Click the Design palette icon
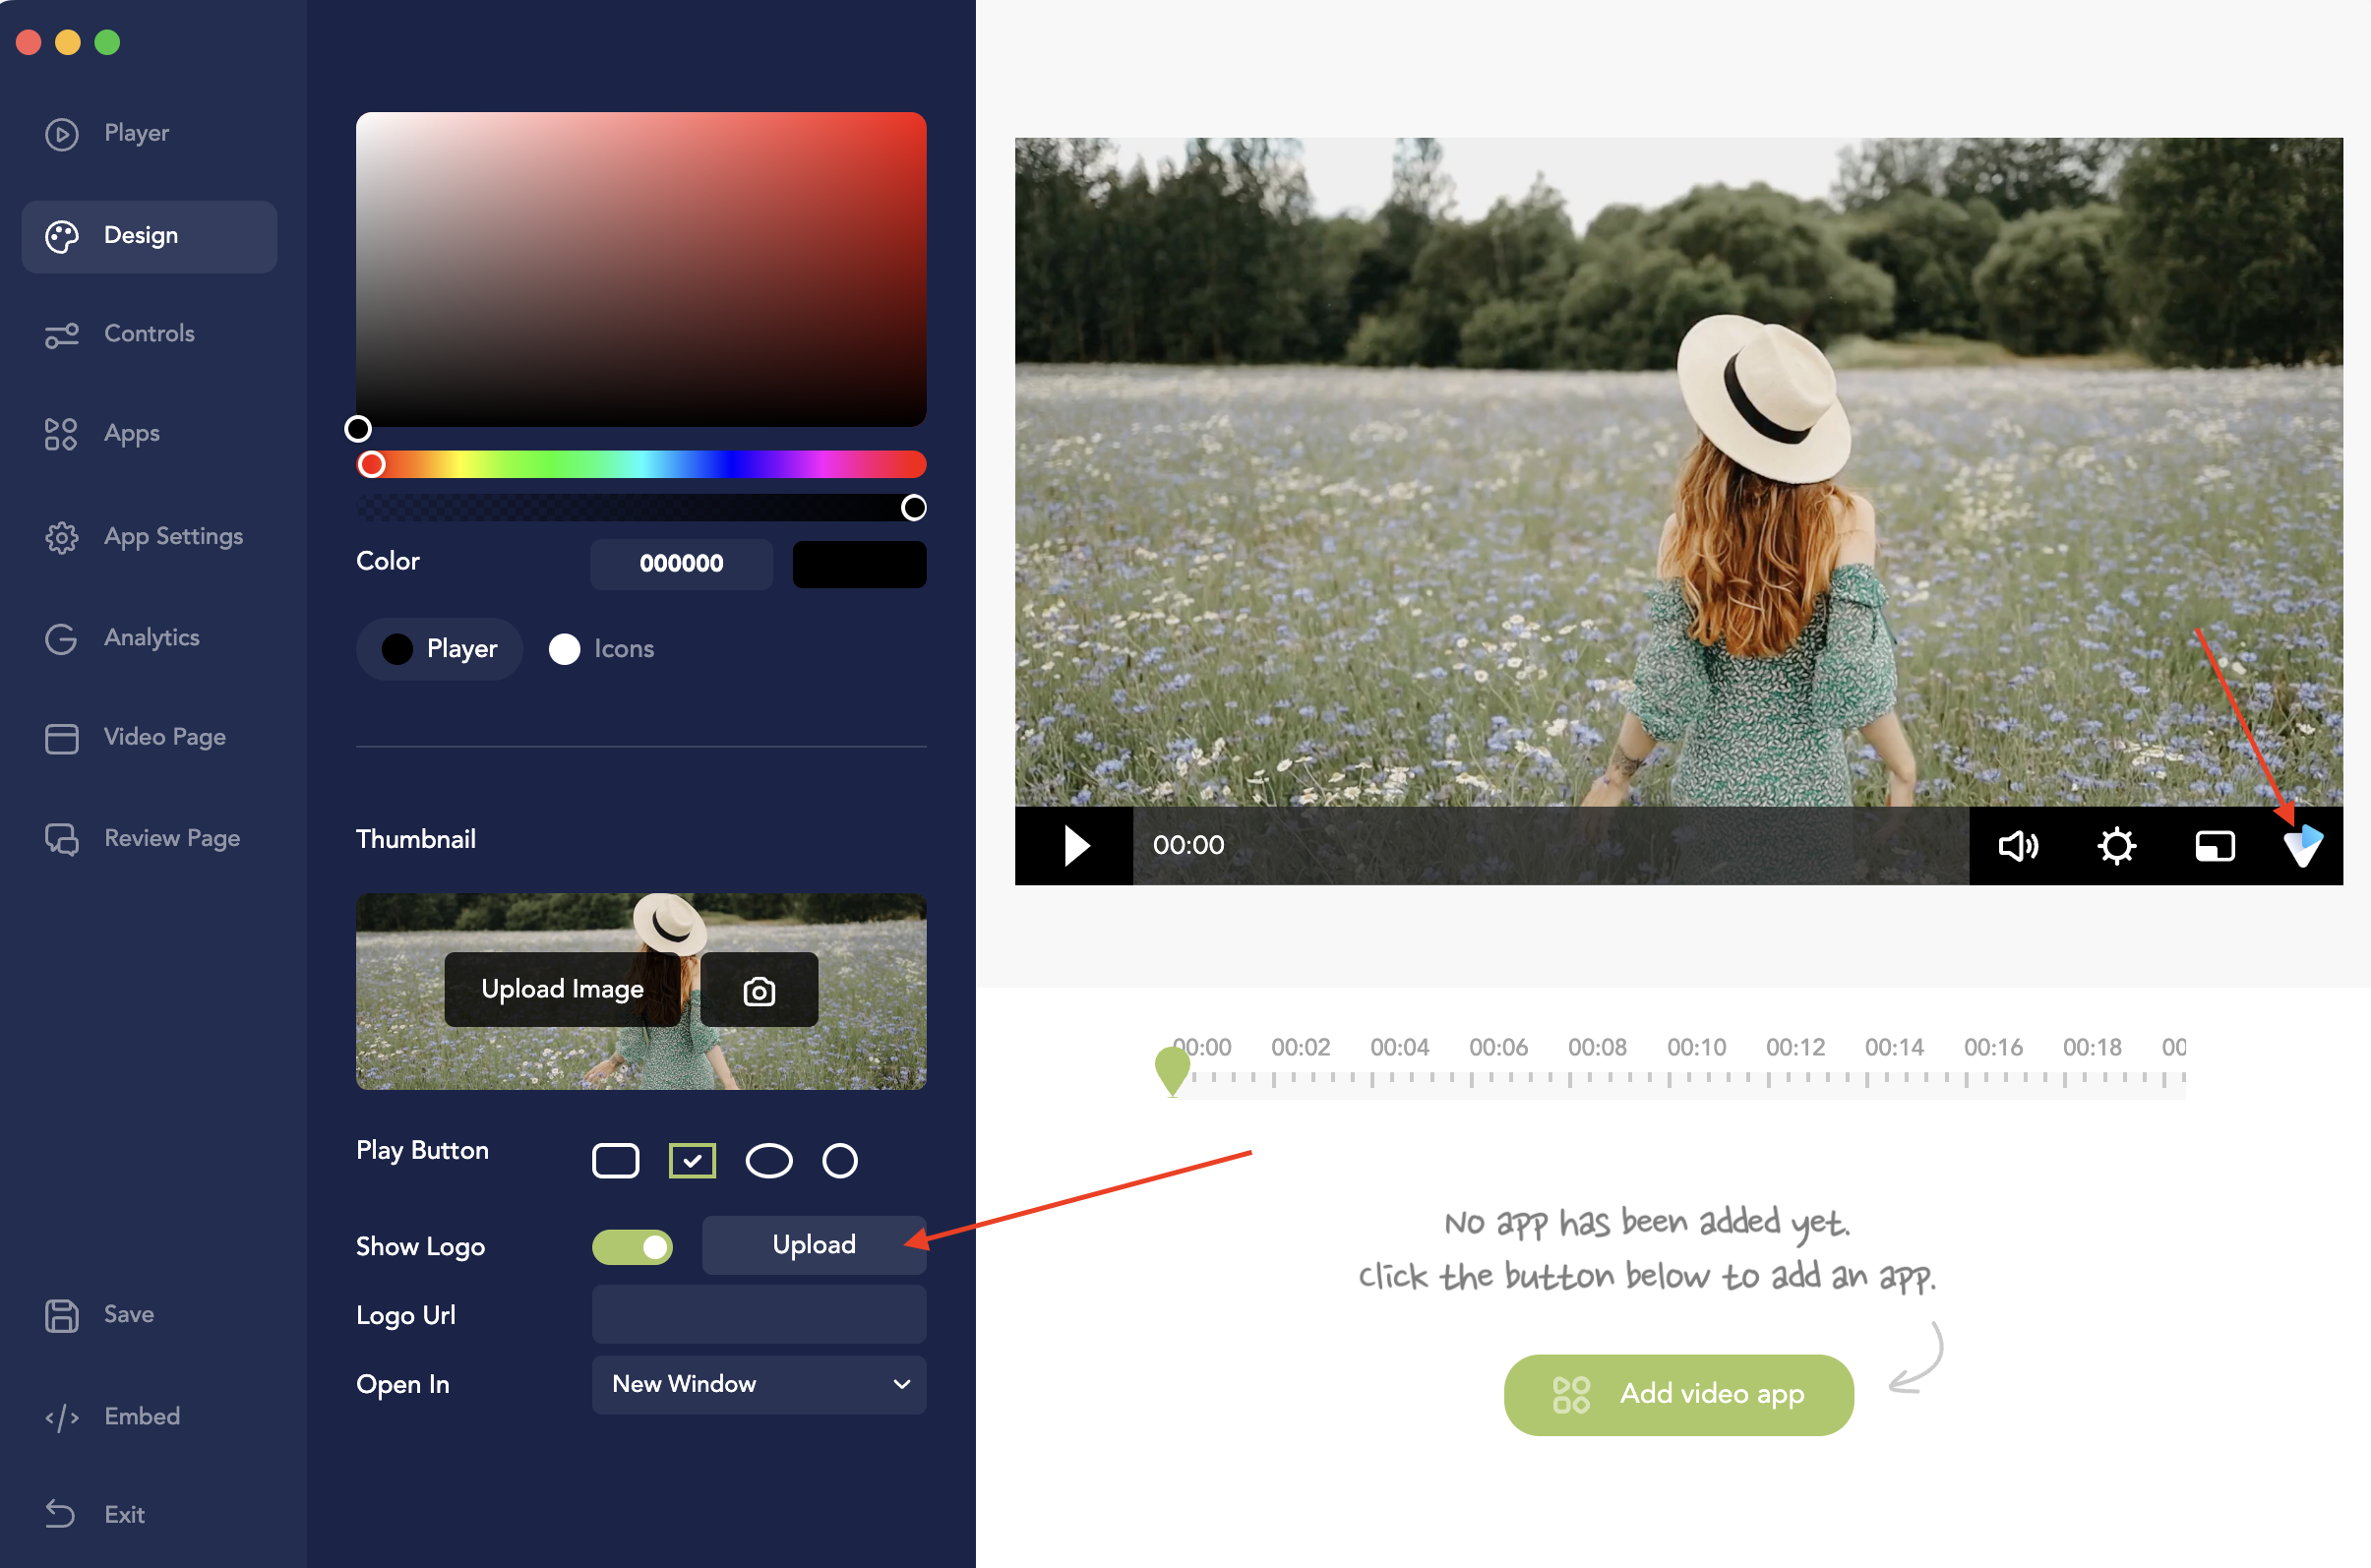Image resolution: width=2371 pixels, height=1568 pixels. pos(61,236)
